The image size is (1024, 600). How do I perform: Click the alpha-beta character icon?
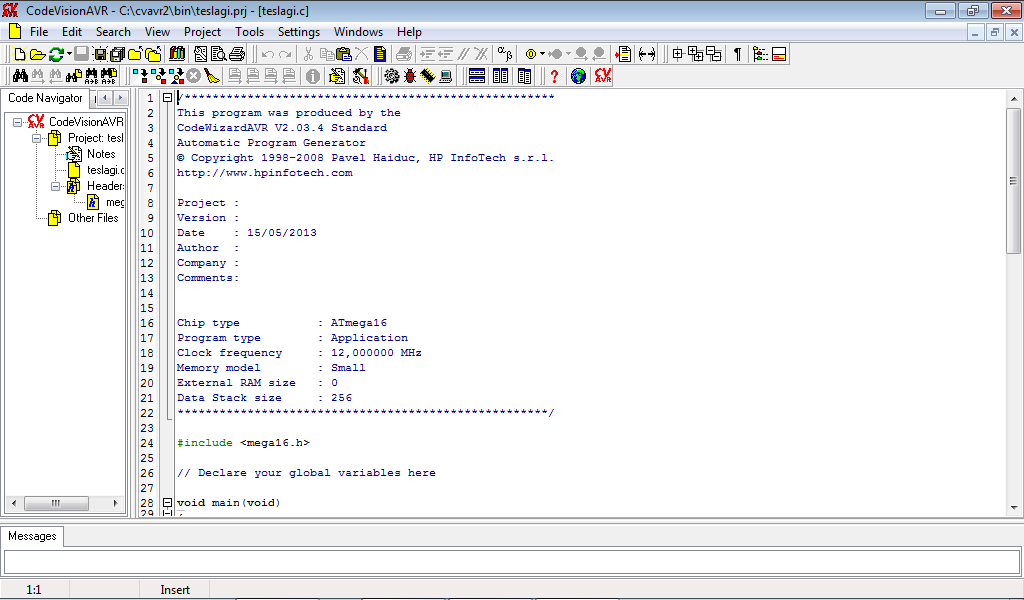(505, 54)
